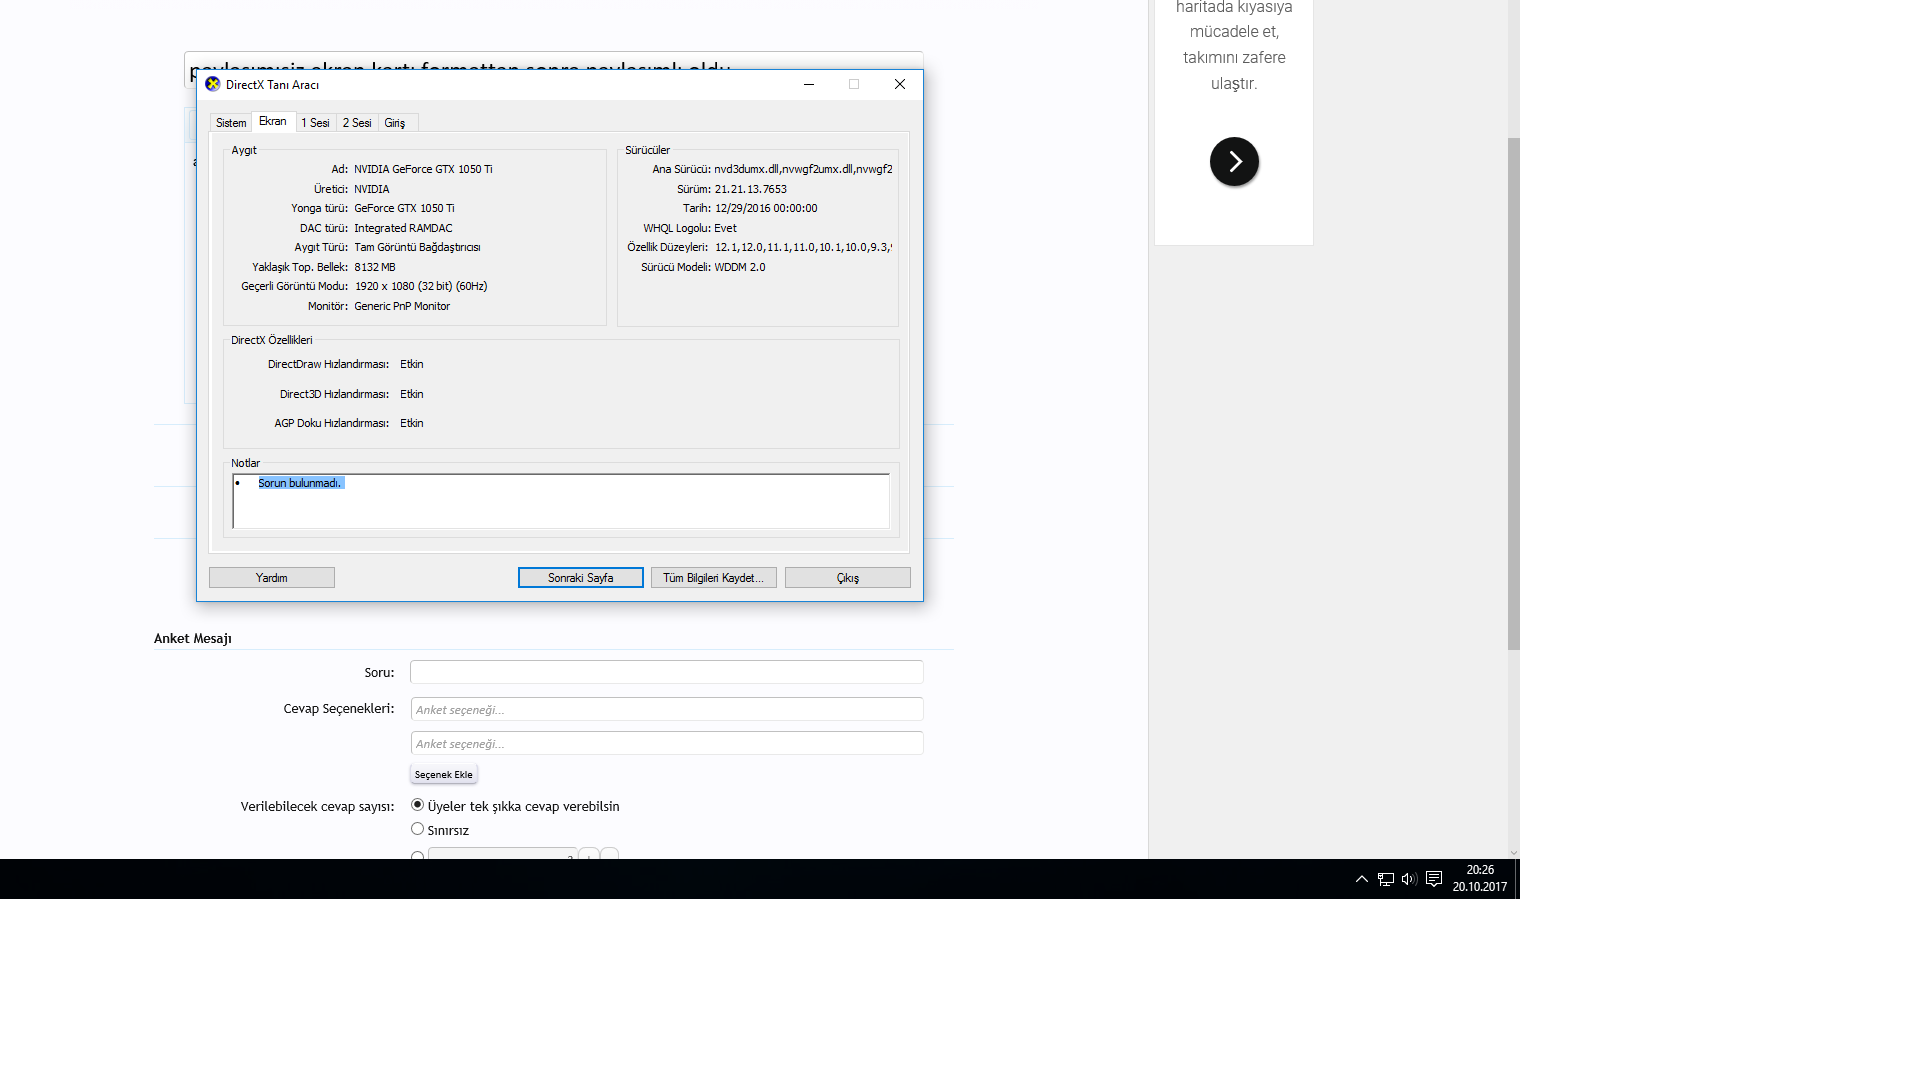Click the '8132 MB' memory value
This screenshot has height=1080, width=1920.
(375, 267)
